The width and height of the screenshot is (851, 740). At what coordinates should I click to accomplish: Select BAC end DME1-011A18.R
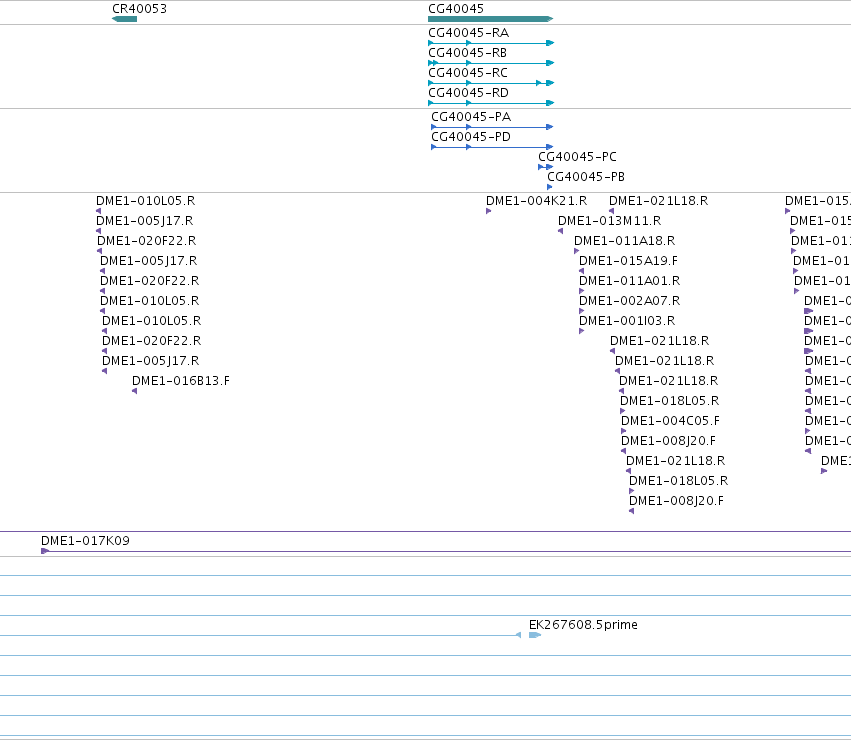[x=625, y=241]
